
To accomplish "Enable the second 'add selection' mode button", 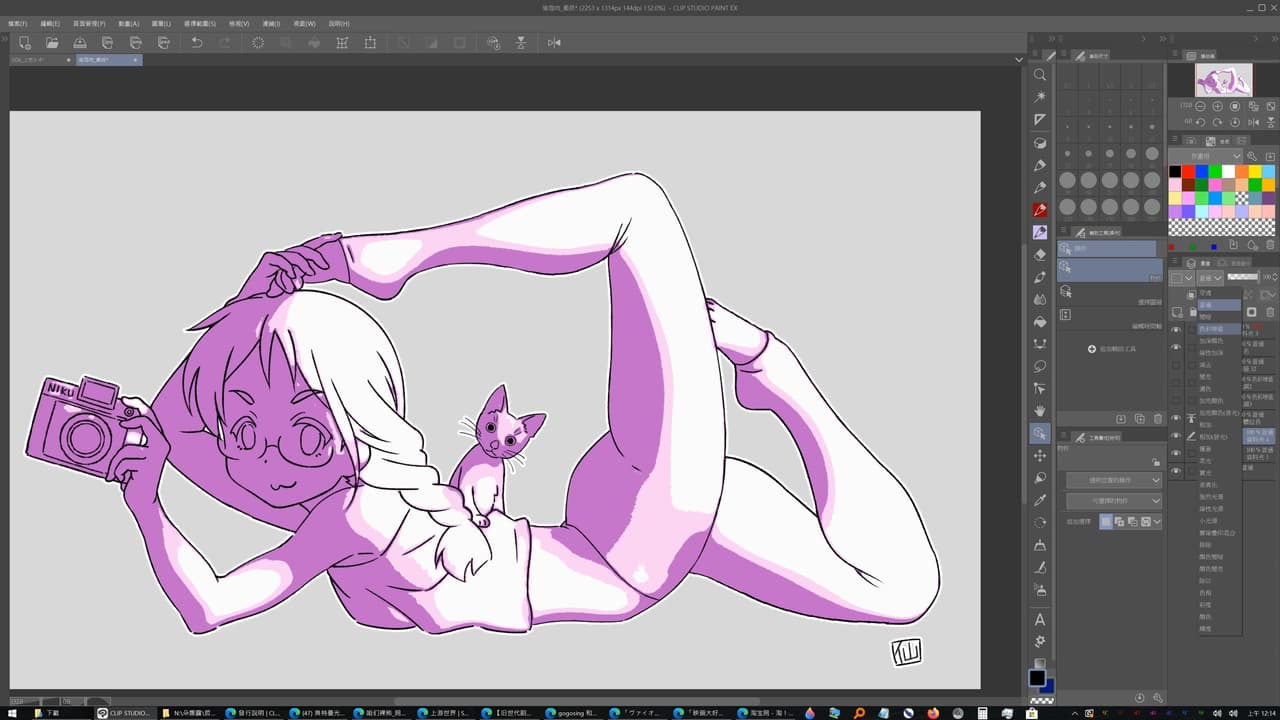I will click(1119, 521).
